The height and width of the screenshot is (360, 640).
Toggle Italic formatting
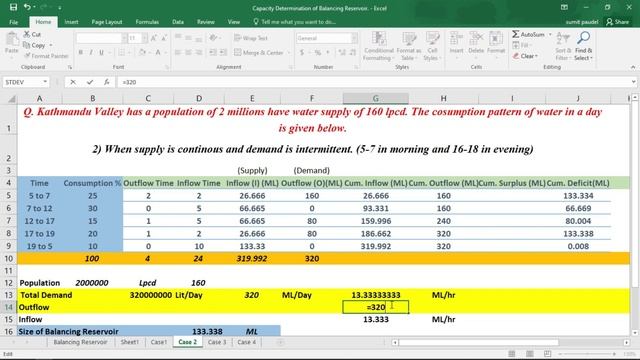point(91,52)
